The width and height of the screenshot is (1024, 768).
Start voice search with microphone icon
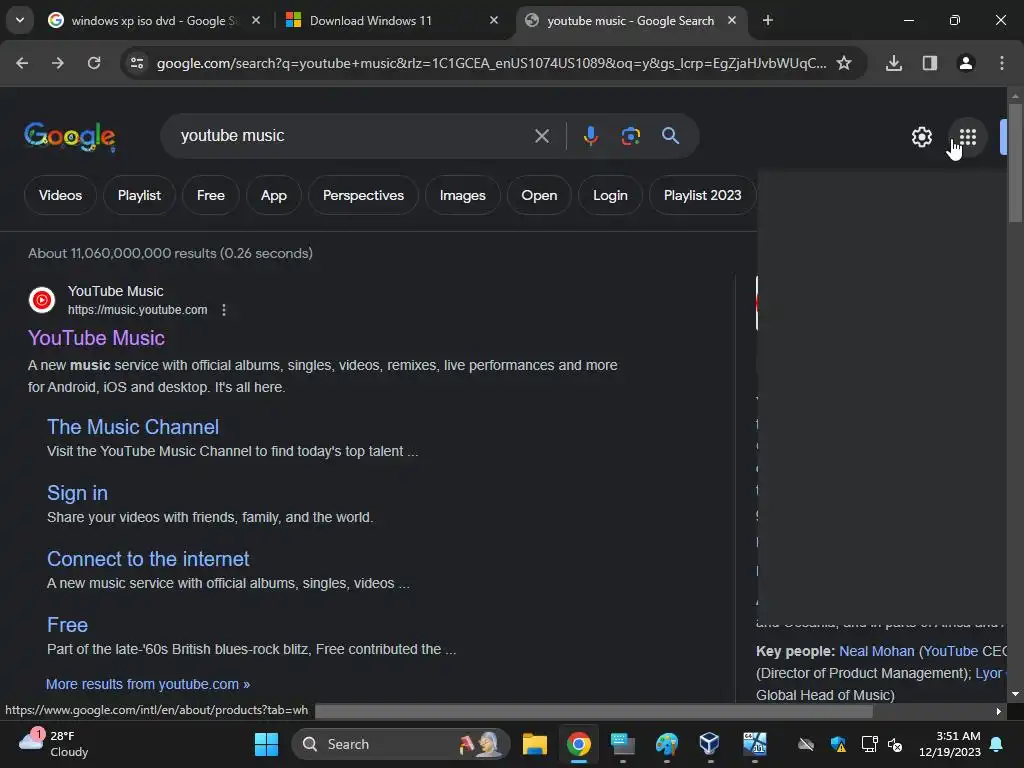pyautogui.click(x=590, y=136)
